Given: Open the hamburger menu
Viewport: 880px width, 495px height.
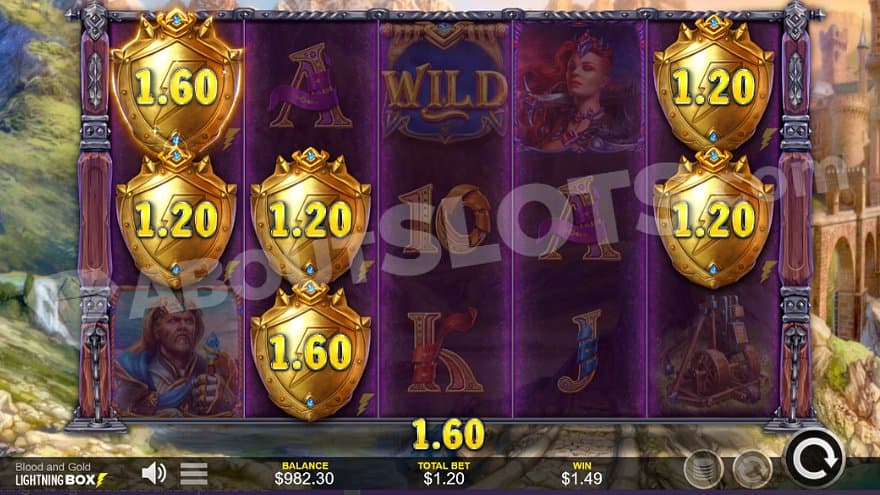Looking at the screenshot, I should [194, 474].
